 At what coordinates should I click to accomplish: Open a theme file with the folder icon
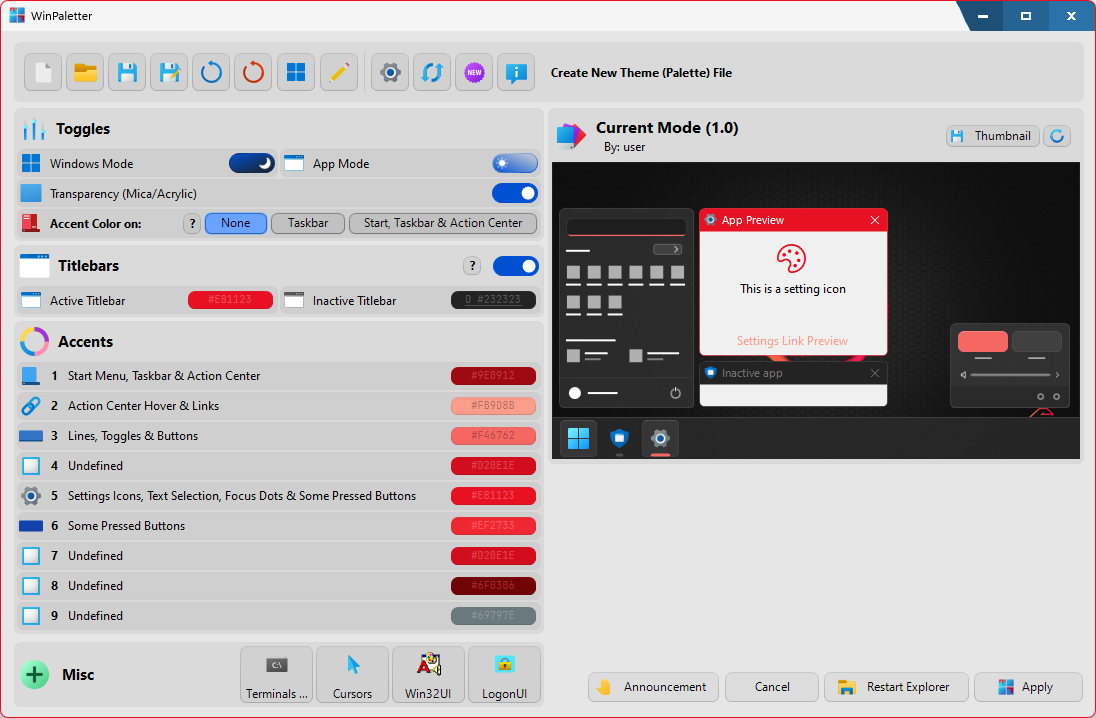tap(85, 73)
